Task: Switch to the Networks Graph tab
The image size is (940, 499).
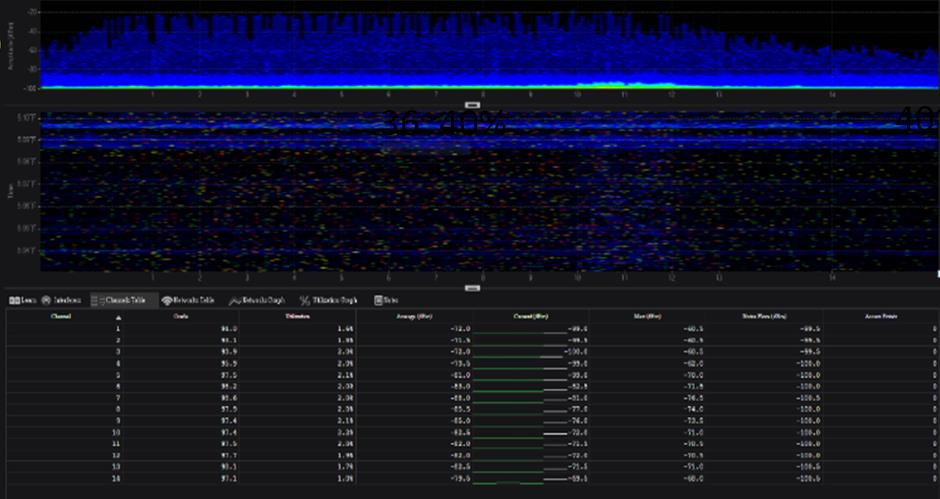Action: (x=257, y=300)
